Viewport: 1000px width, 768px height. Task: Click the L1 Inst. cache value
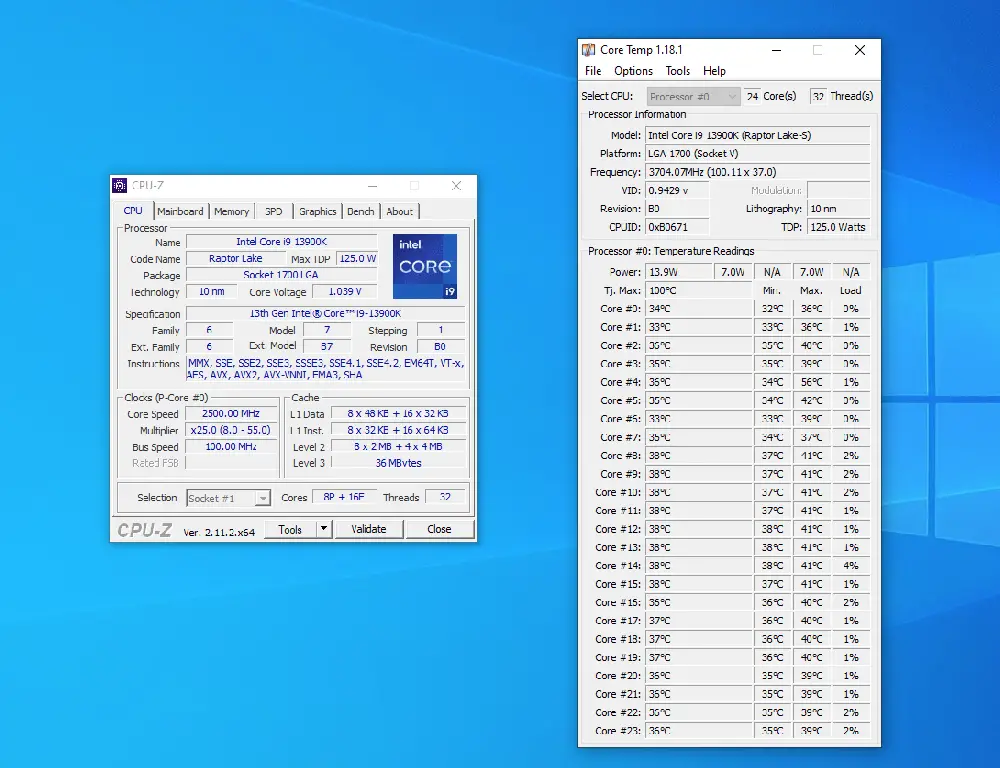[x=398, y=430]
